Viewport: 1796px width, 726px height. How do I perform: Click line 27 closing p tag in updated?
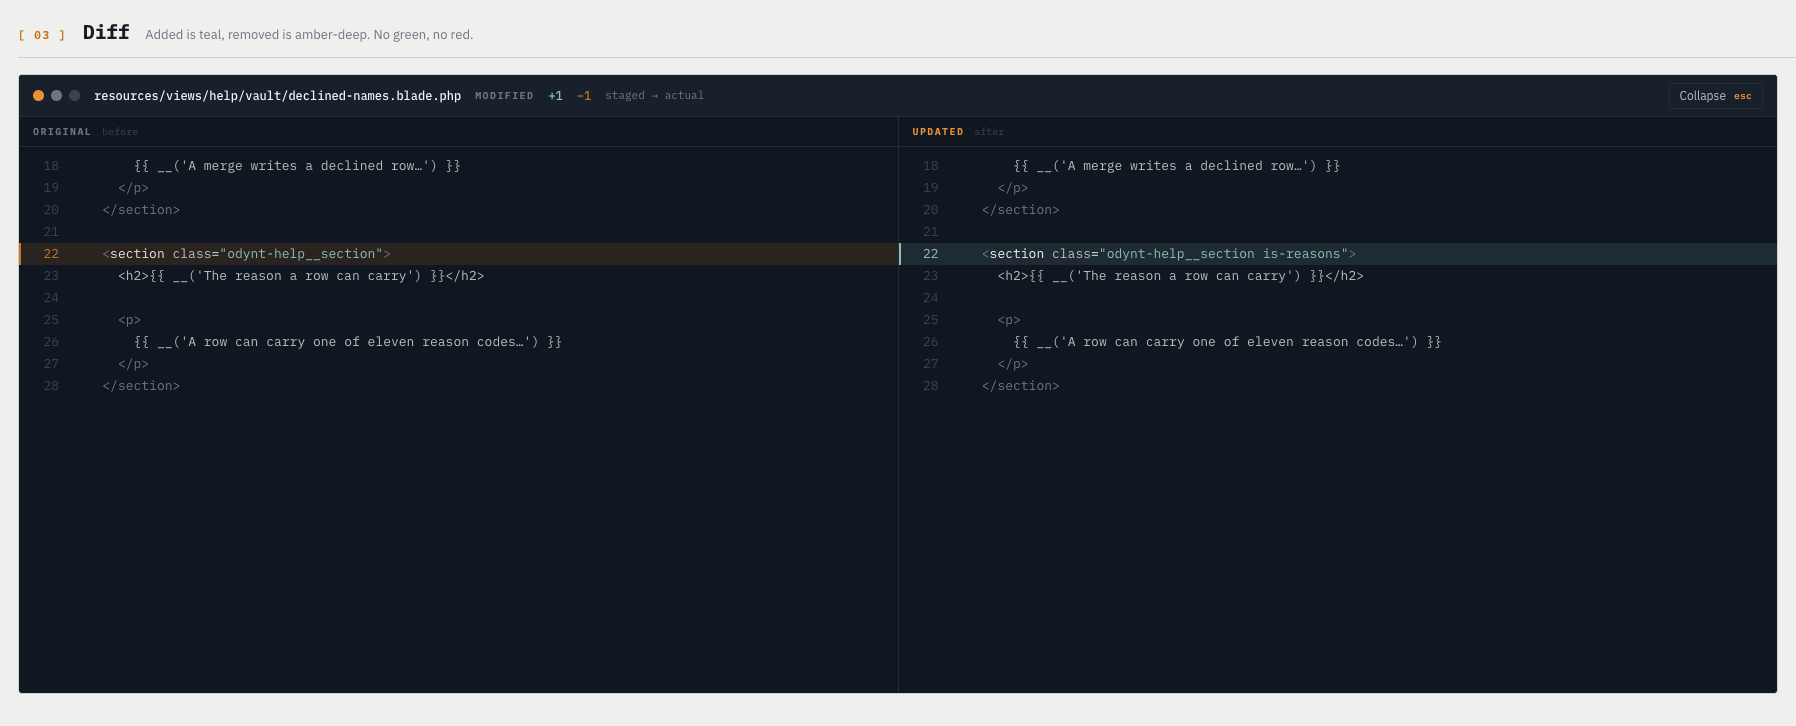[1013, 364]
